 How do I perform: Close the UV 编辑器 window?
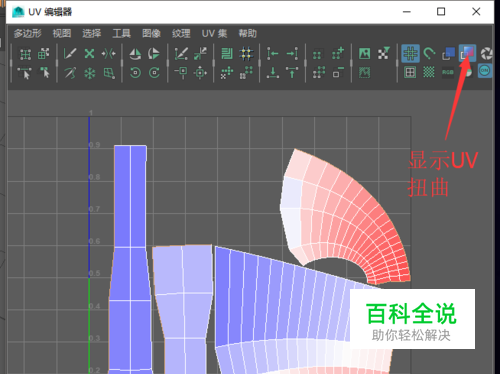click(476, 12)
